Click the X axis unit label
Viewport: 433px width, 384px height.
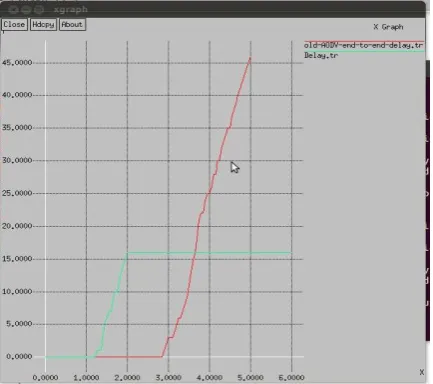pos(422,372)
